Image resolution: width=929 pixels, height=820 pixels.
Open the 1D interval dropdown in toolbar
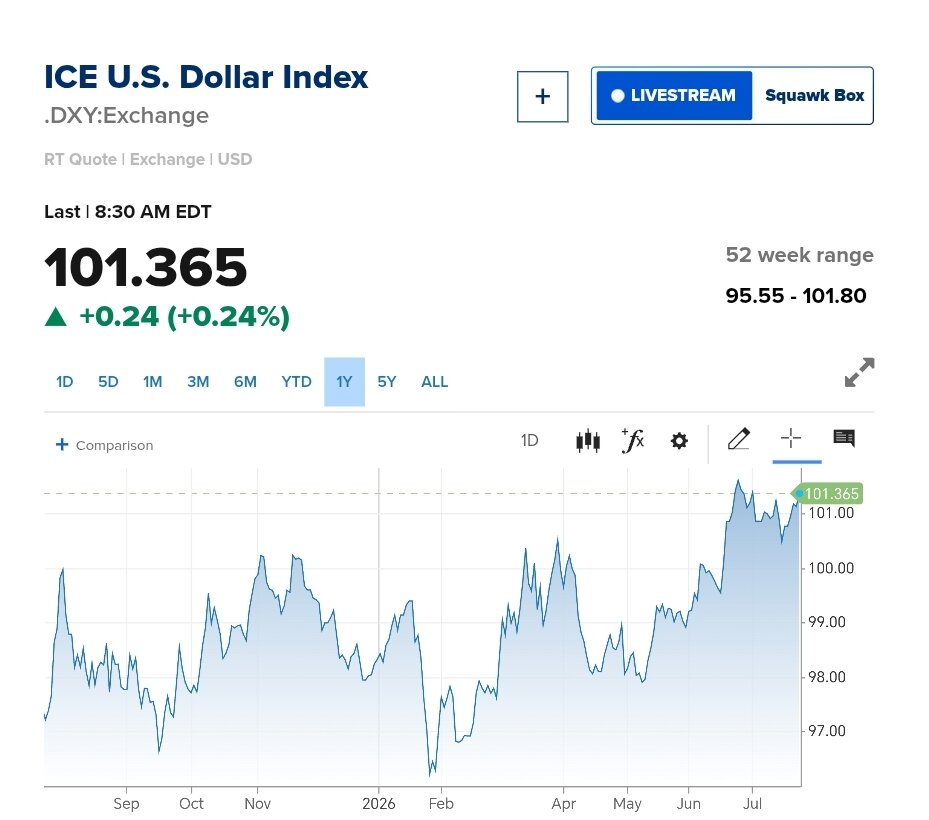tap(529, 440)
